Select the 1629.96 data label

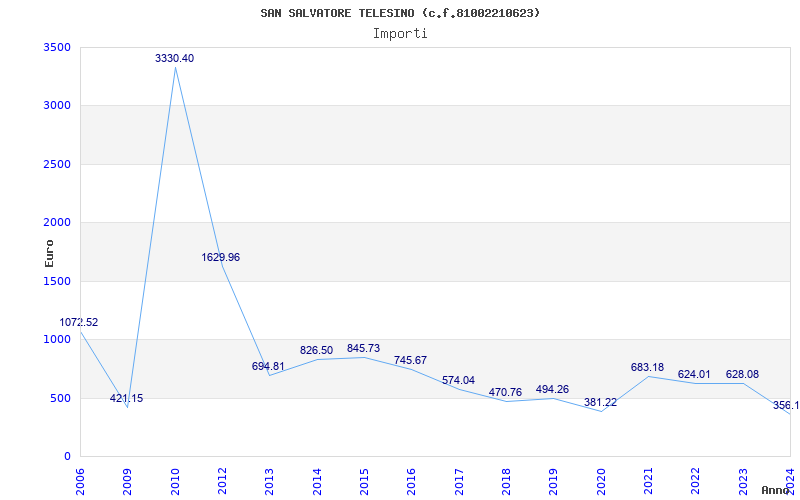click(220, 257)
